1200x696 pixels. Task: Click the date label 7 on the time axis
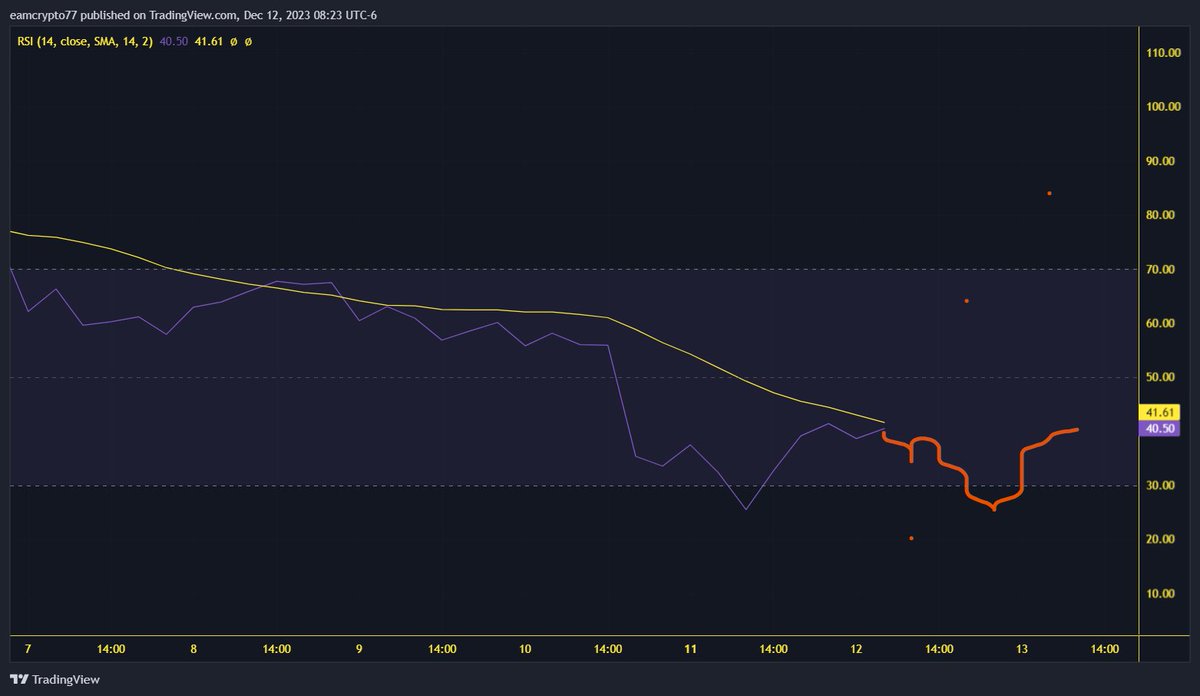(x=28, y=649)
